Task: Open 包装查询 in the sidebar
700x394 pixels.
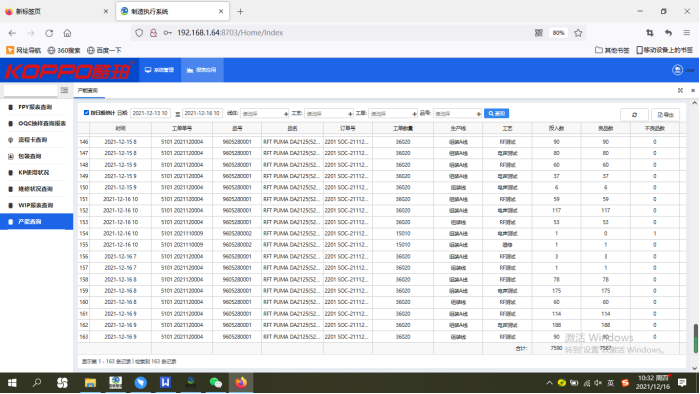Action: (30, 156)
